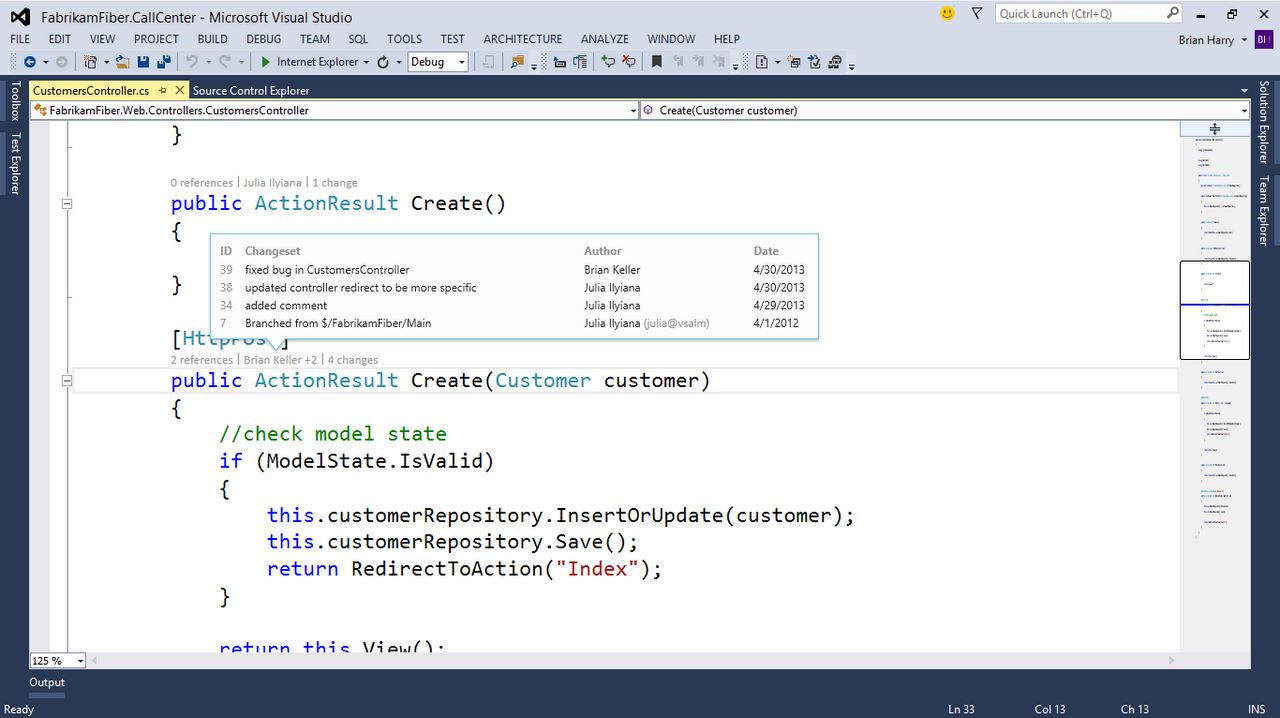Click the yellow smiley feedback icon
Screen dimensions: 1280x718
tap(948, 13)
